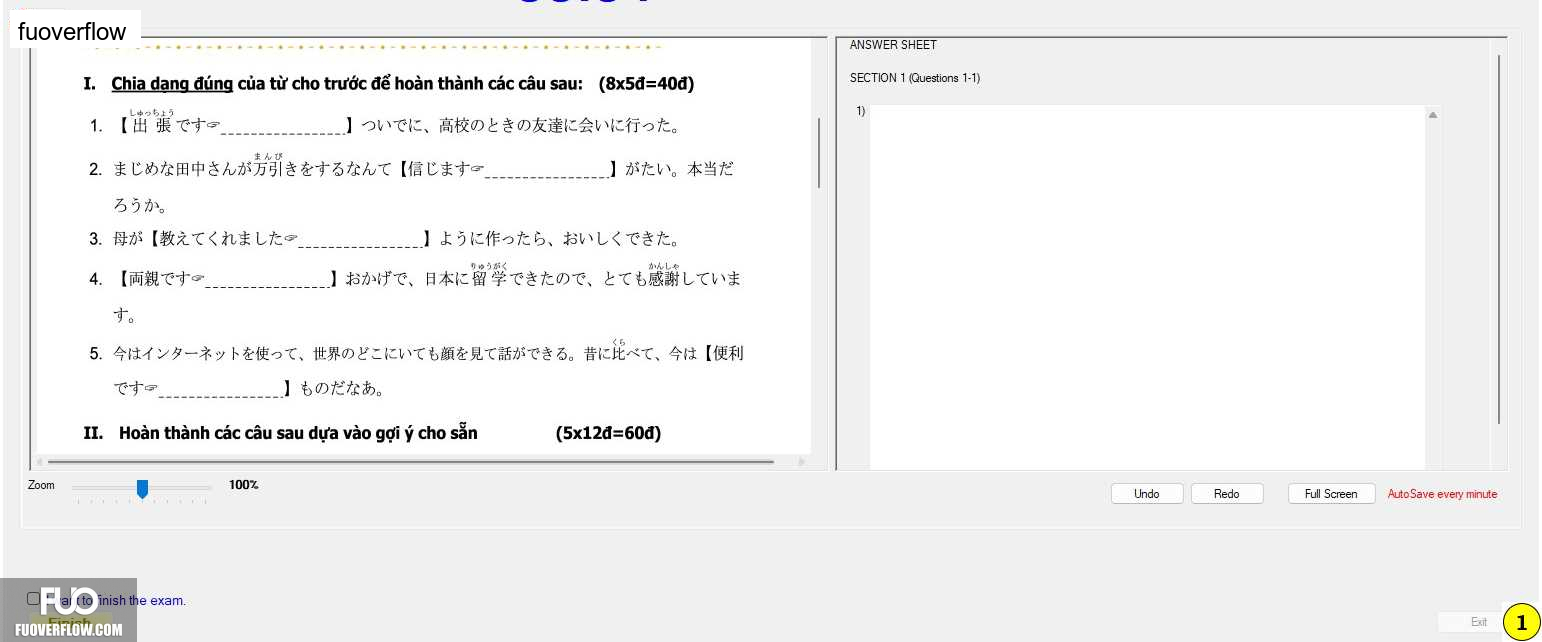Viewport: 1542px width, 642px height.
Task: Click the Zoom label text
Action: pyautogui.click(x=41, y=485)
